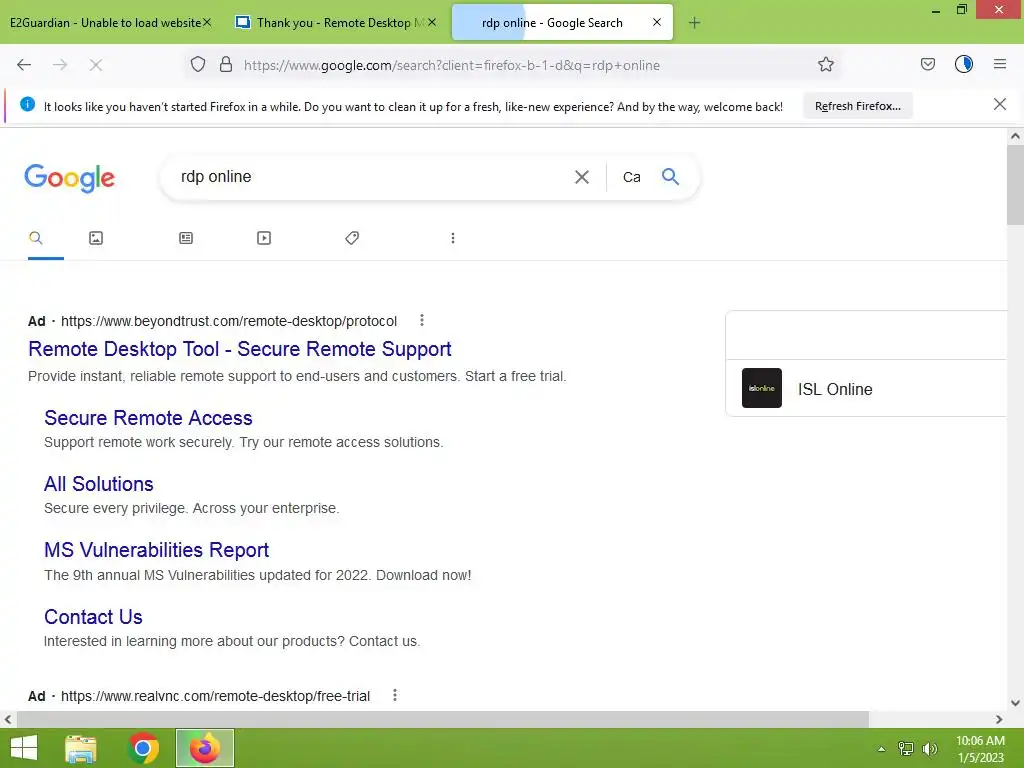Clear the Google search box text
Image resolution: width=1024 pixels, height=768 pixels.
click(x=581, y=177)
